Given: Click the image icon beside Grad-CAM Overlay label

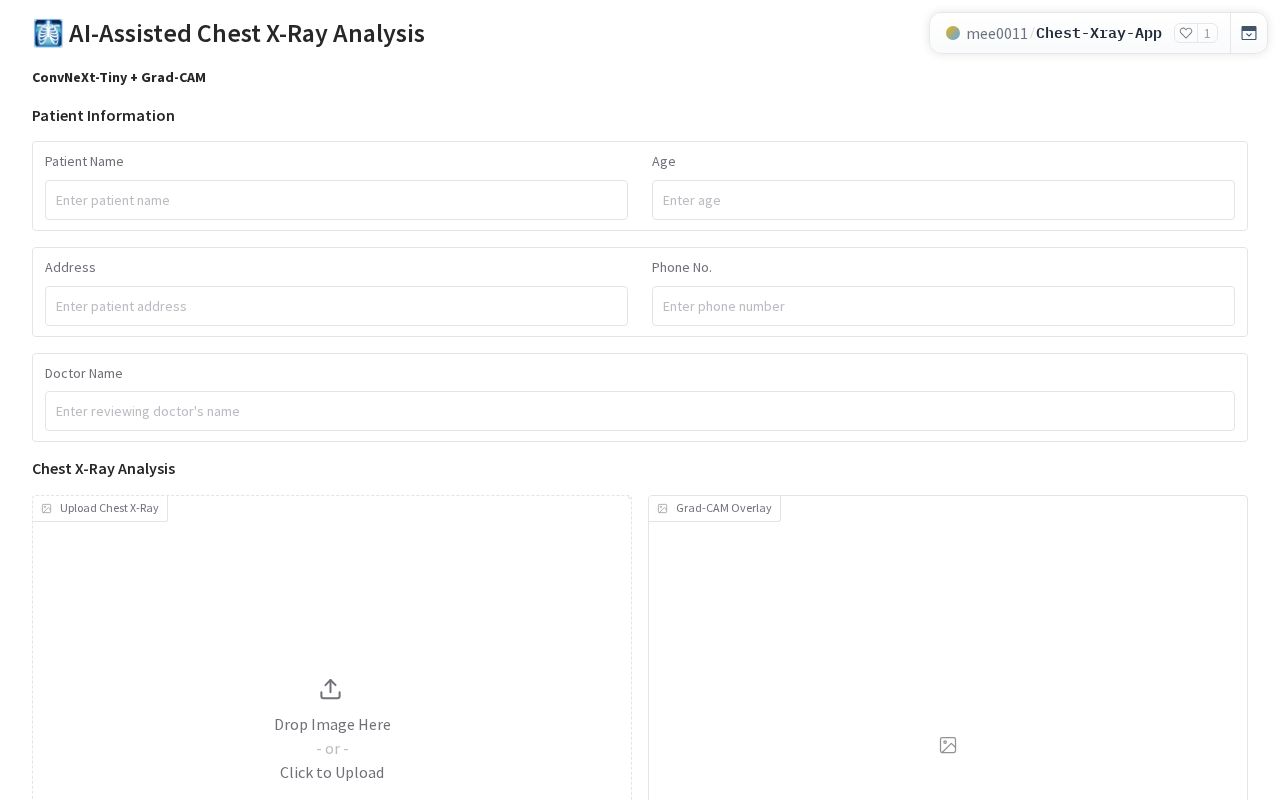Looking at the screenshot, I should coord(662,508).
